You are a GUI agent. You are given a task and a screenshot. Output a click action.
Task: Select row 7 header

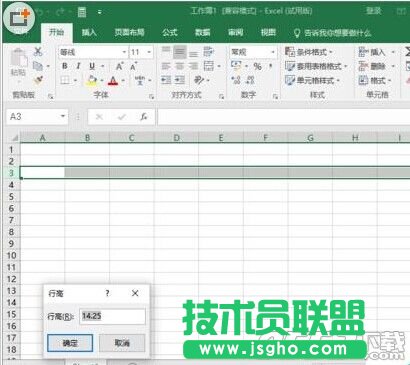click(x=11, y=220)
